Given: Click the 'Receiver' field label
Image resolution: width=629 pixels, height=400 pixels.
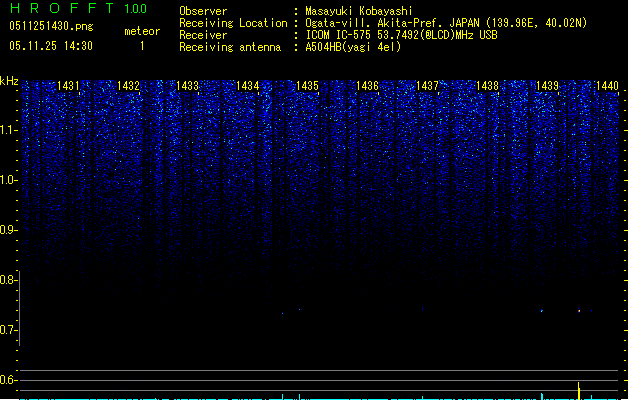Looking at the screenshot, I should click(203, 35).
